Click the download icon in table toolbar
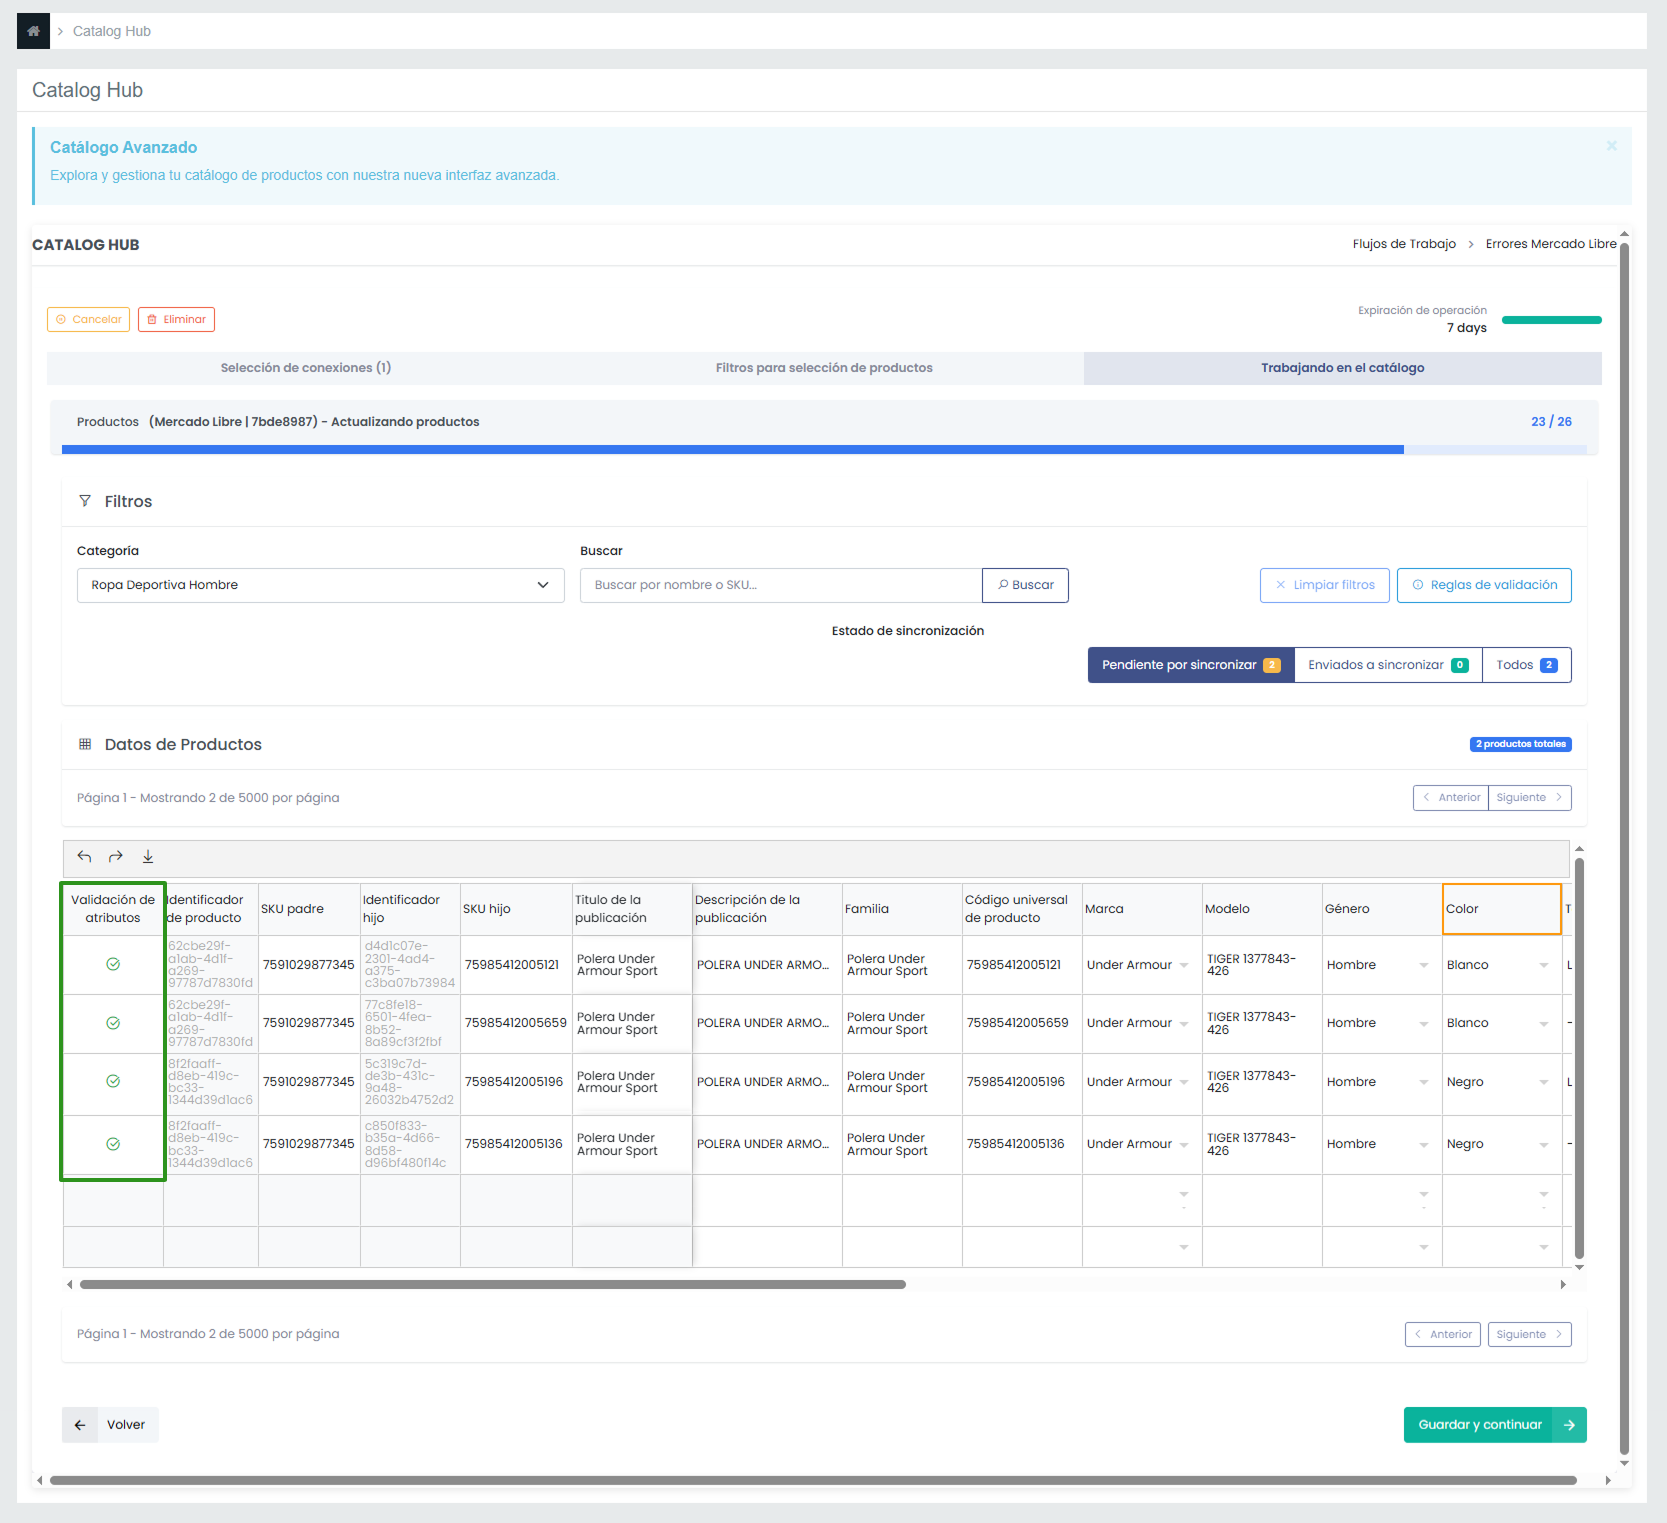Image resolution: width=1667 pixels, height=1523 pixels. click(x=148, y=857)
